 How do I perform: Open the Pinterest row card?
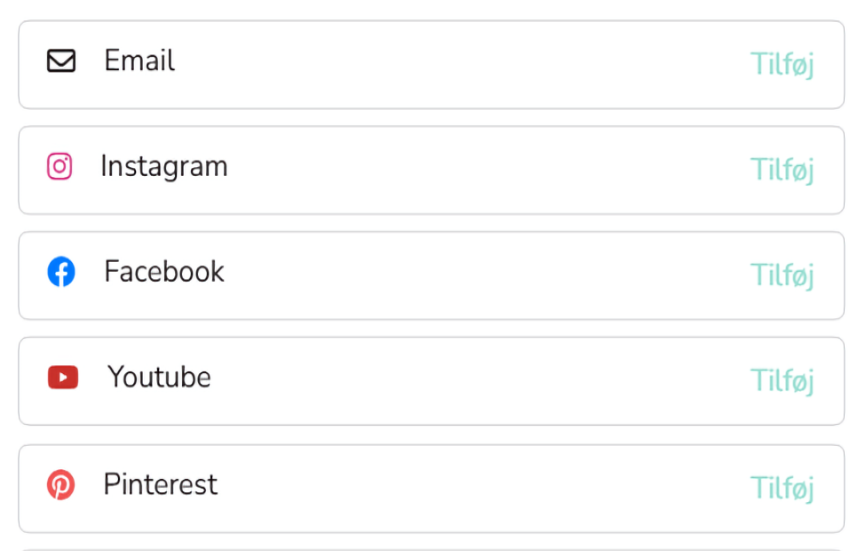431,489
